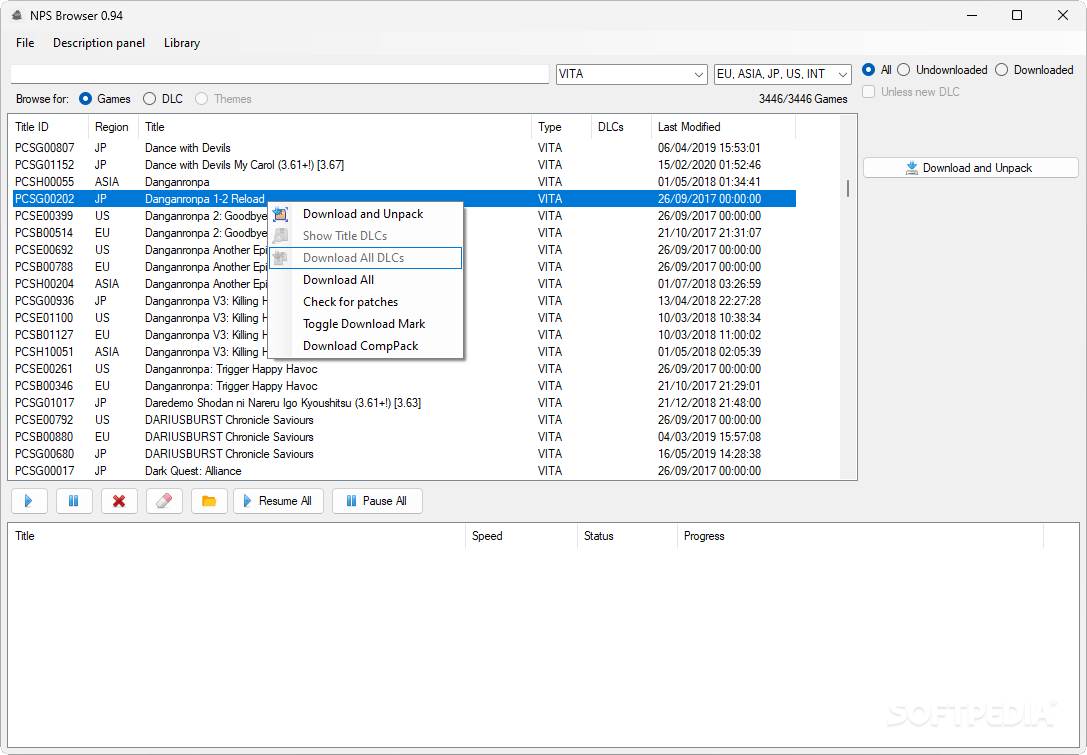The height and width of the screenshot is (755, 1087).
Task: Click Title ID PCSB00514
Action: (44, 233)
